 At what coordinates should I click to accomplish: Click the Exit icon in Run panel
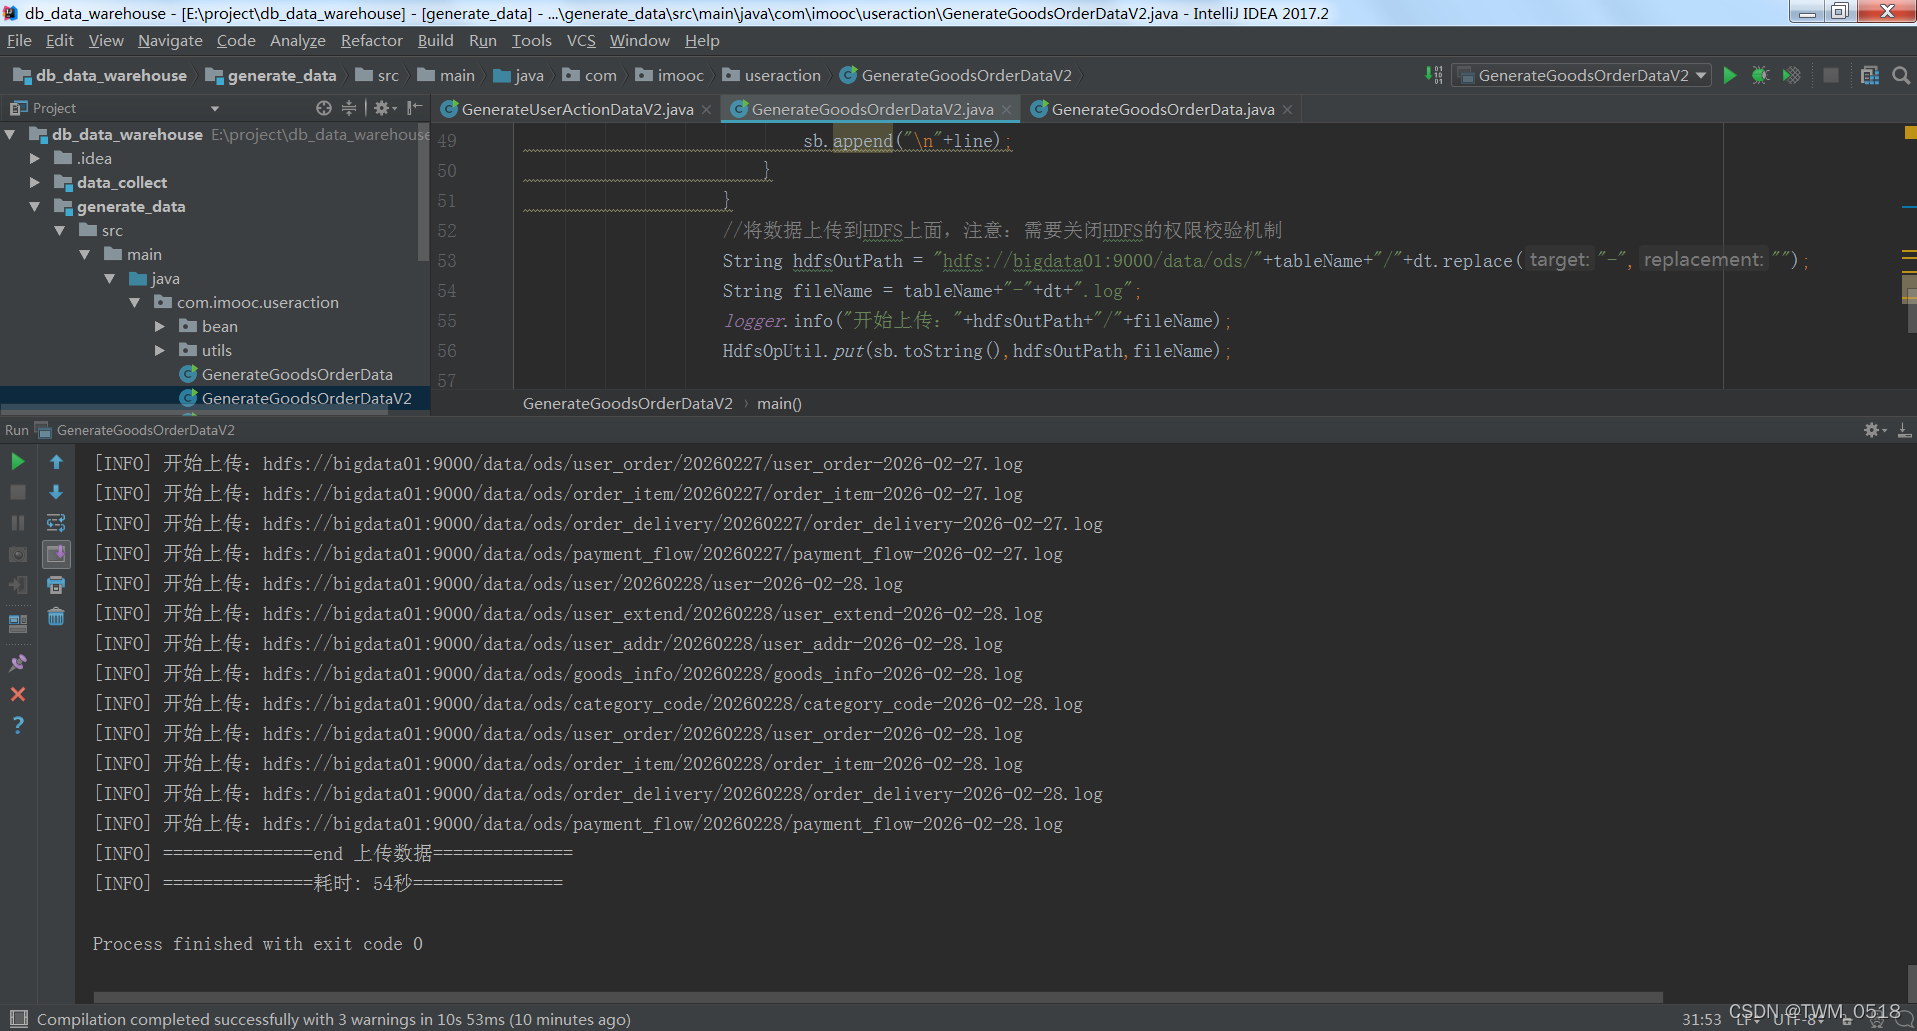click(x=18, y=585)
